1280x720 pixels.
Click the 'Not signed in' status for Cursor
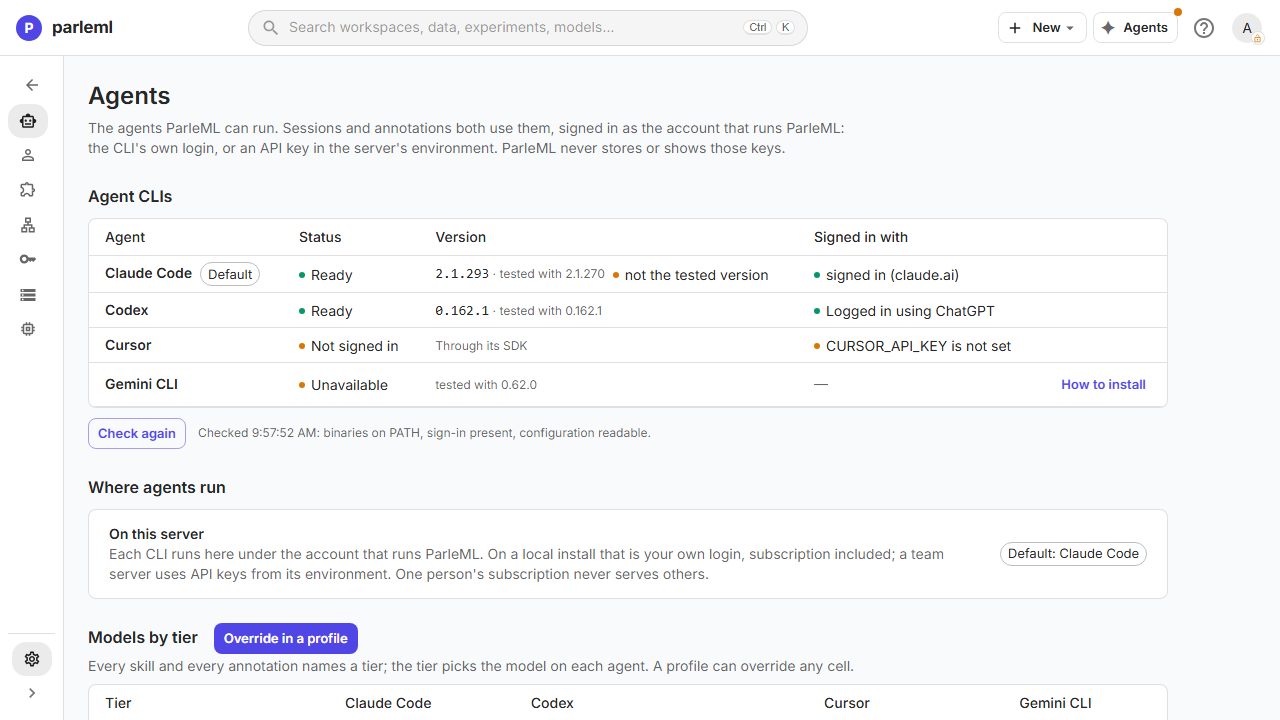coord(354,346)
